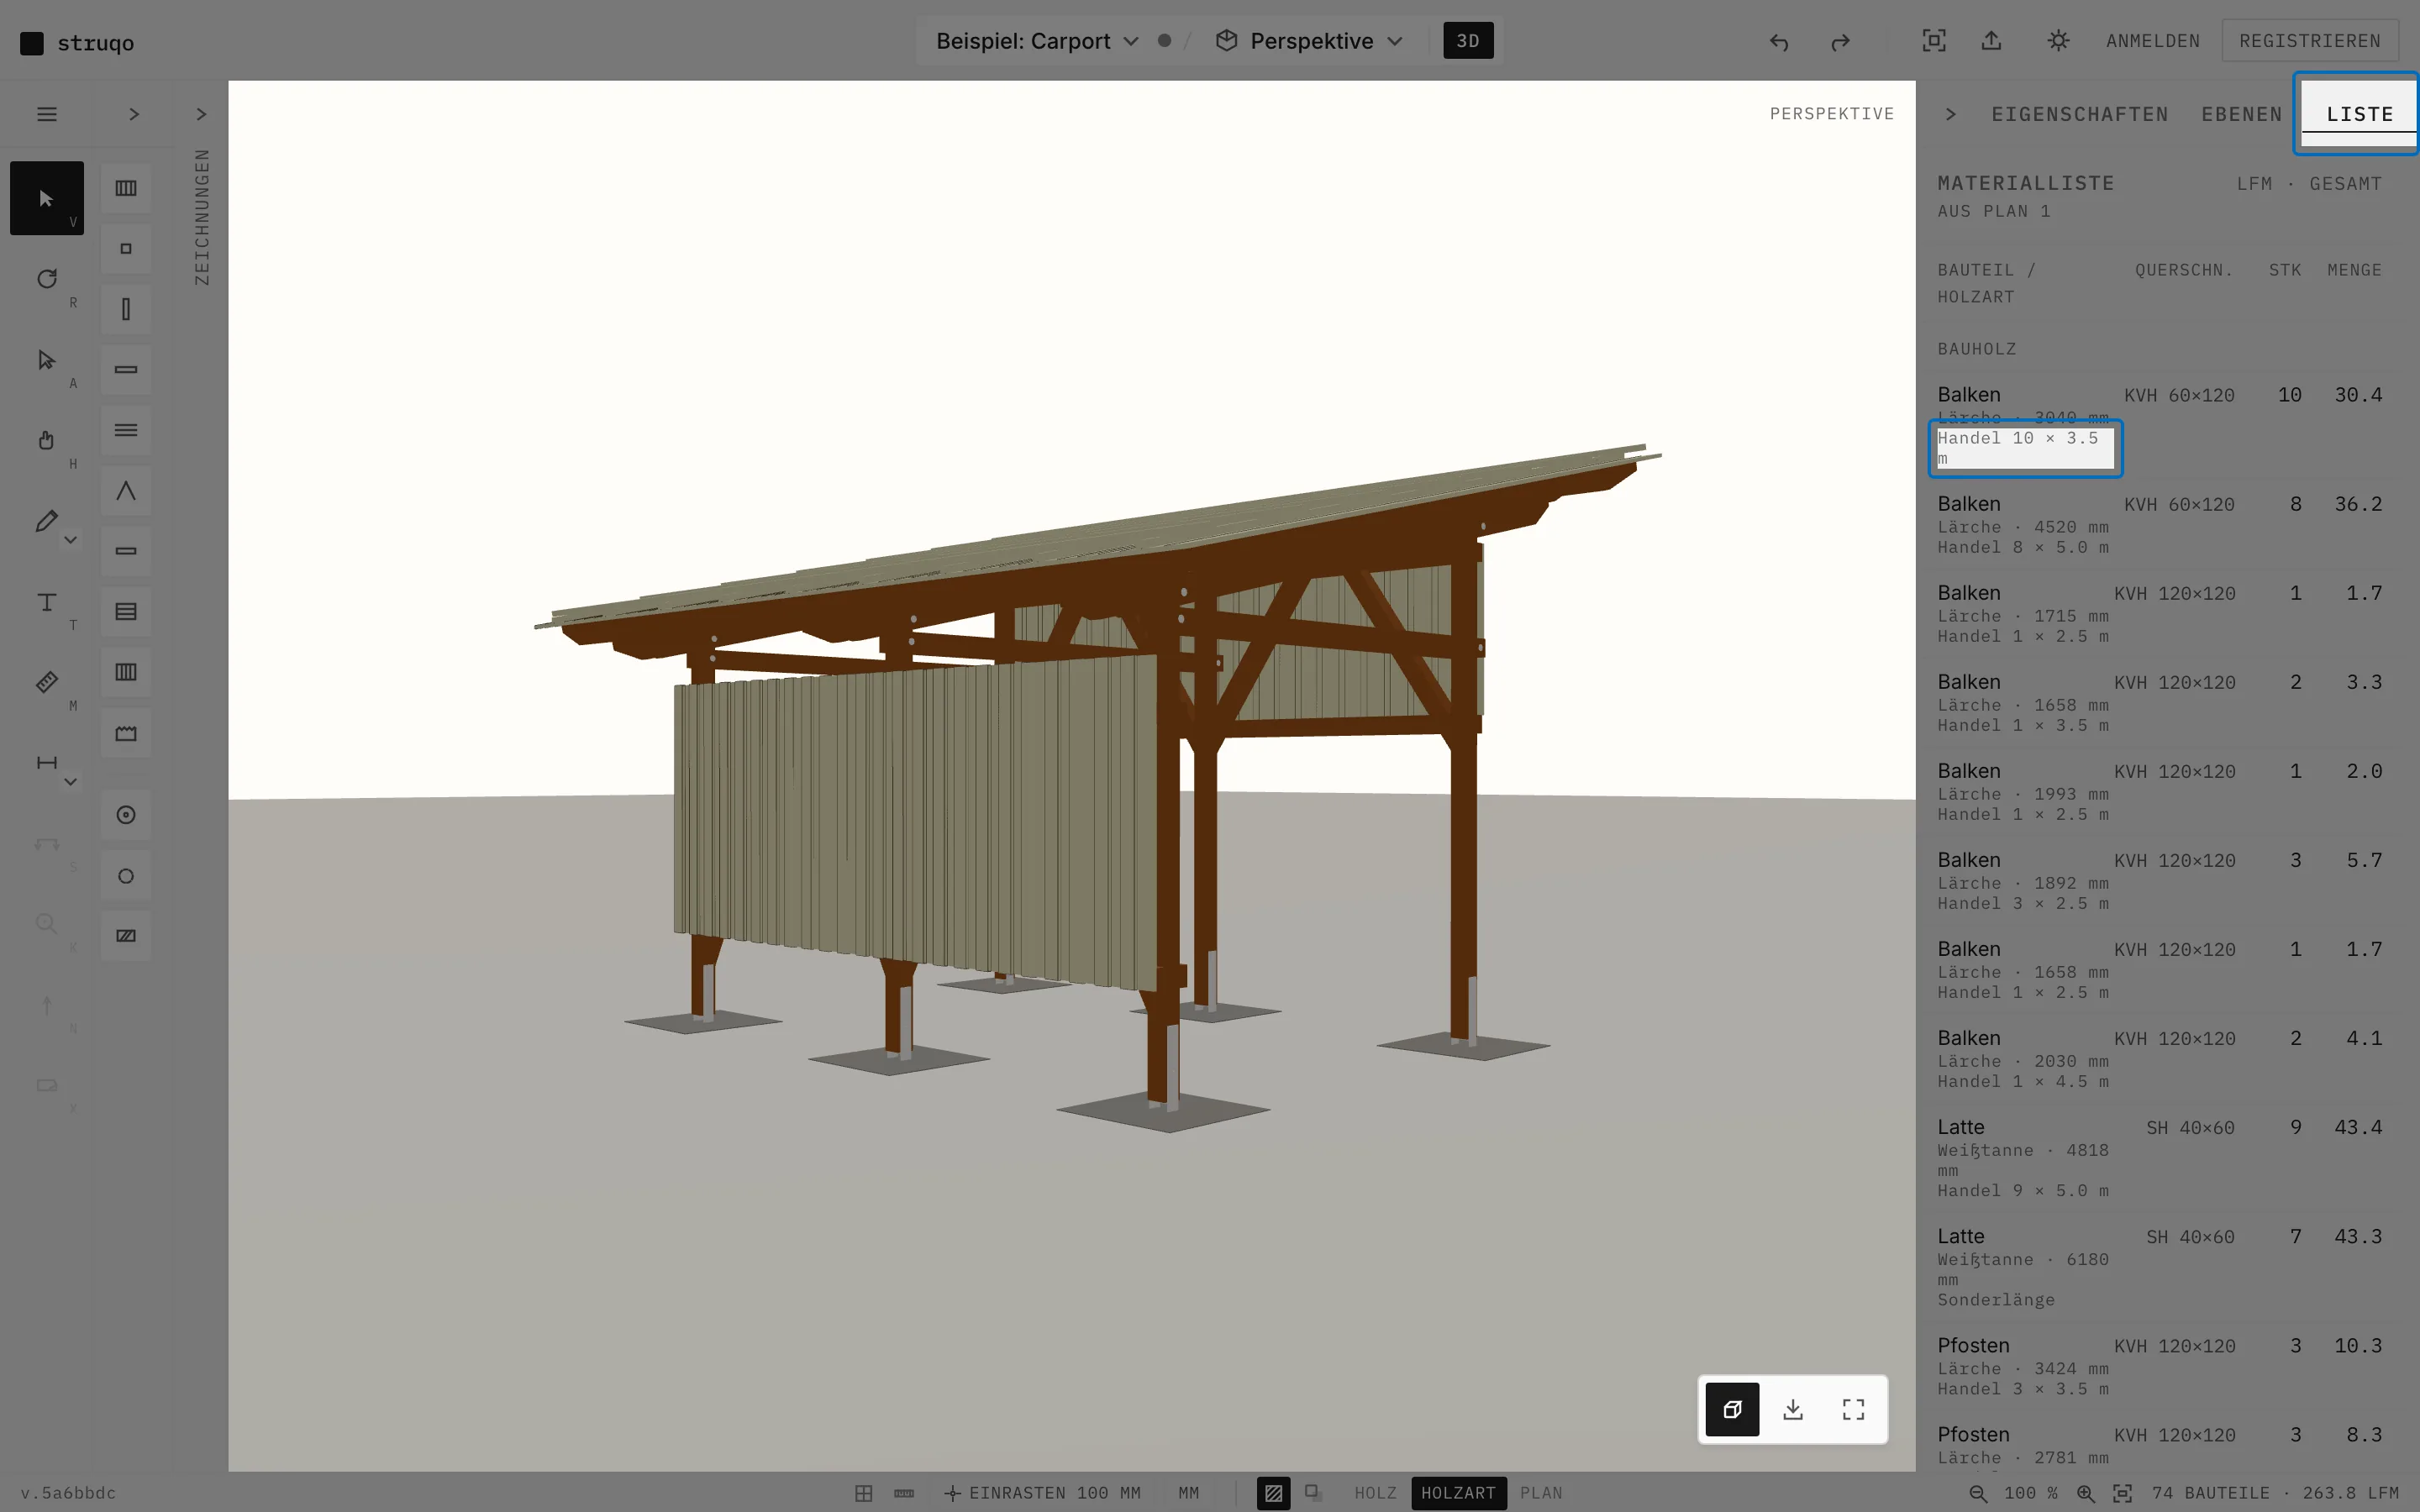Toggle EINRASTEN 100 MM snapping
Image resolution: width=2420 pixels, height=1512 pixels.
click(x=1042, y=1493)
